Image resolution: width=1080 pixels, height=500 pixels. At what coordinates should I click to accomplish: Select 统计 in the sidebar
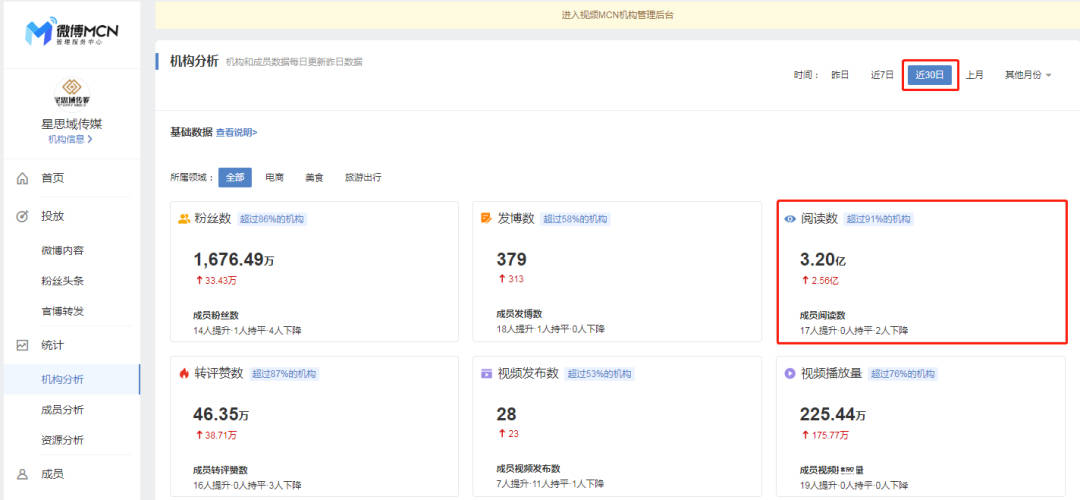point(52,345)
